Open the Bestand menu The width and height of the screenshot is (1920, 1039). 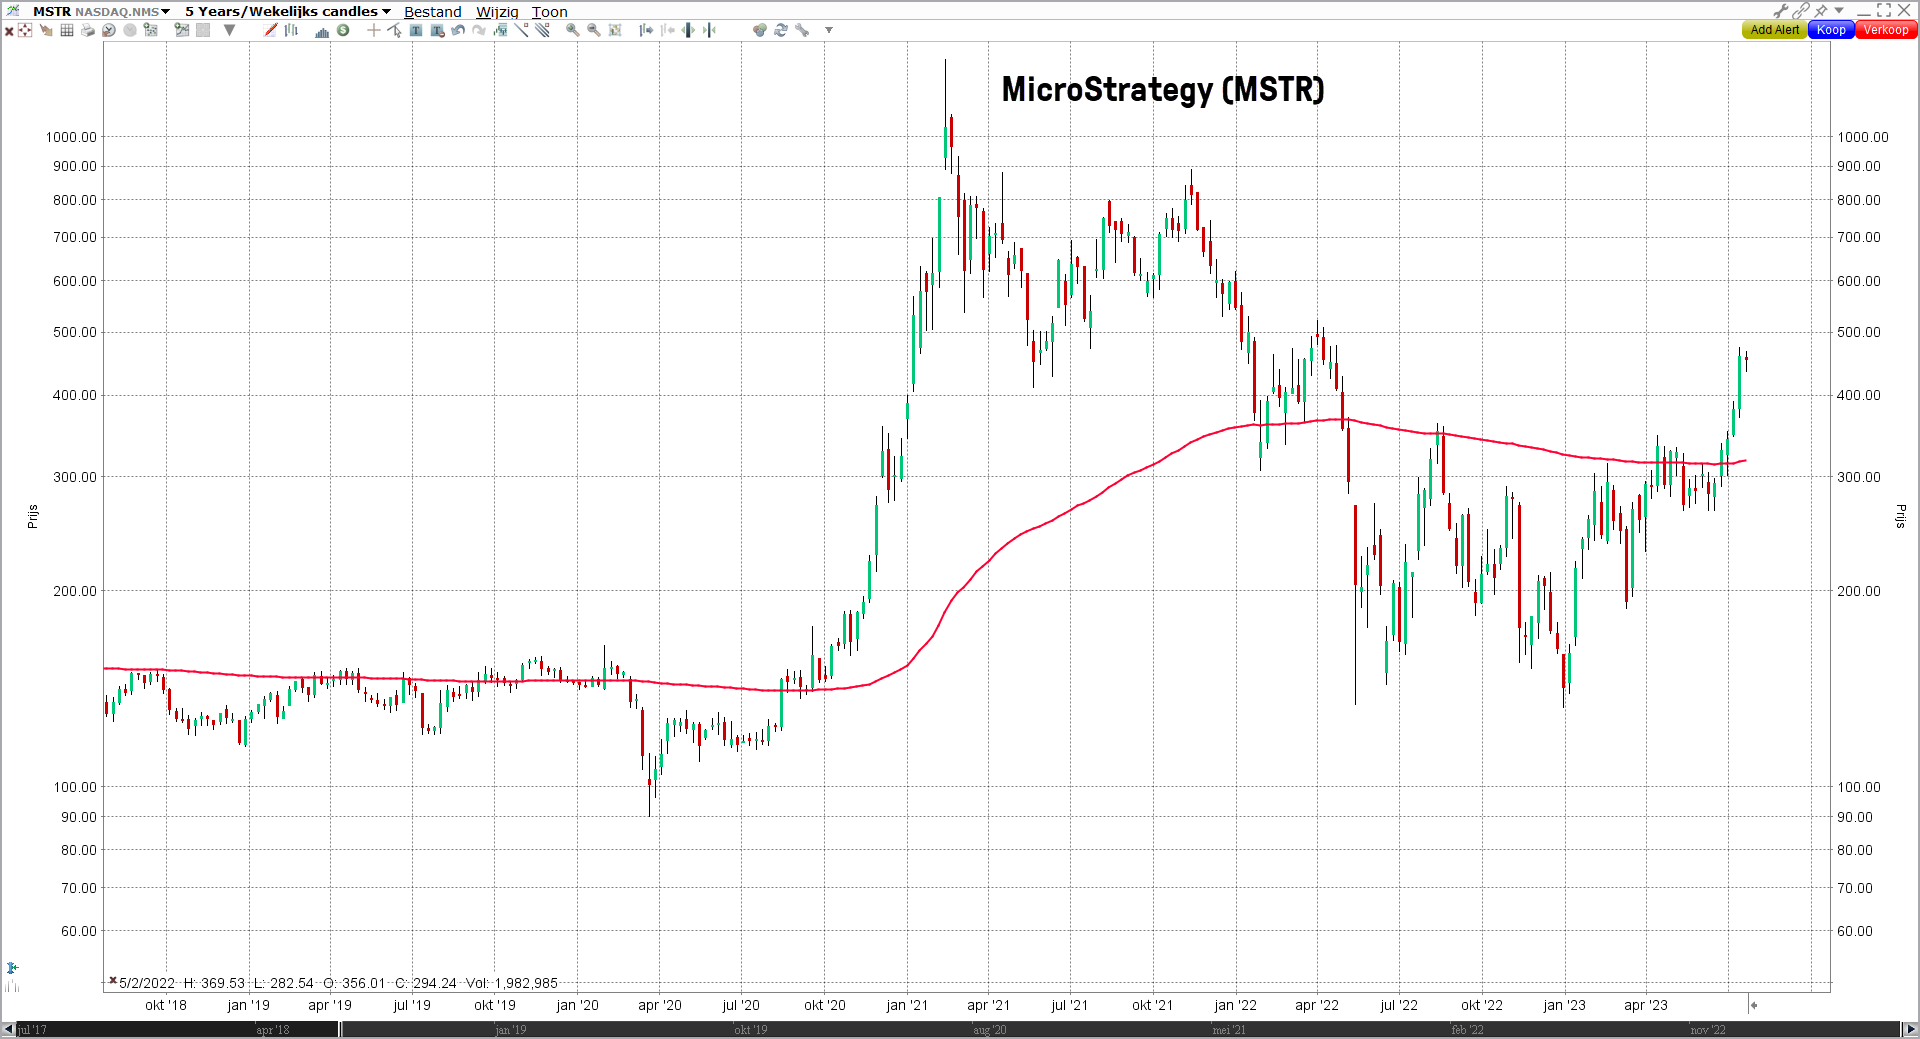click(433, 12)
